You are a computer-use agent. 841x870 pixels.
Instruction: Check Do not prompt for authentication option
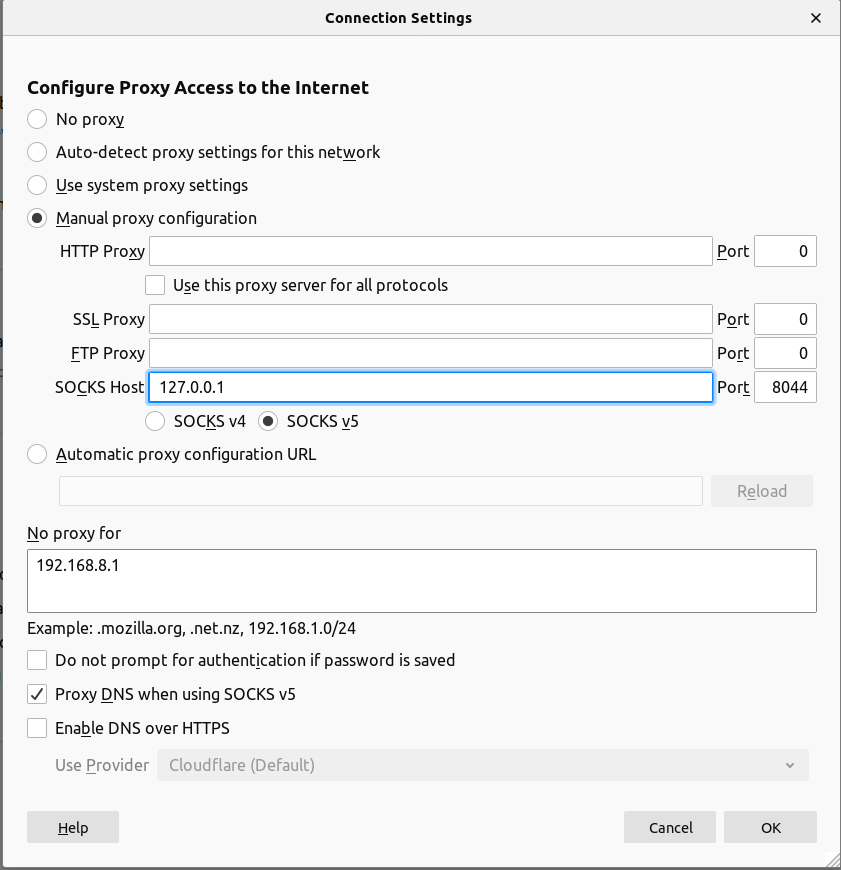[37, 660]
